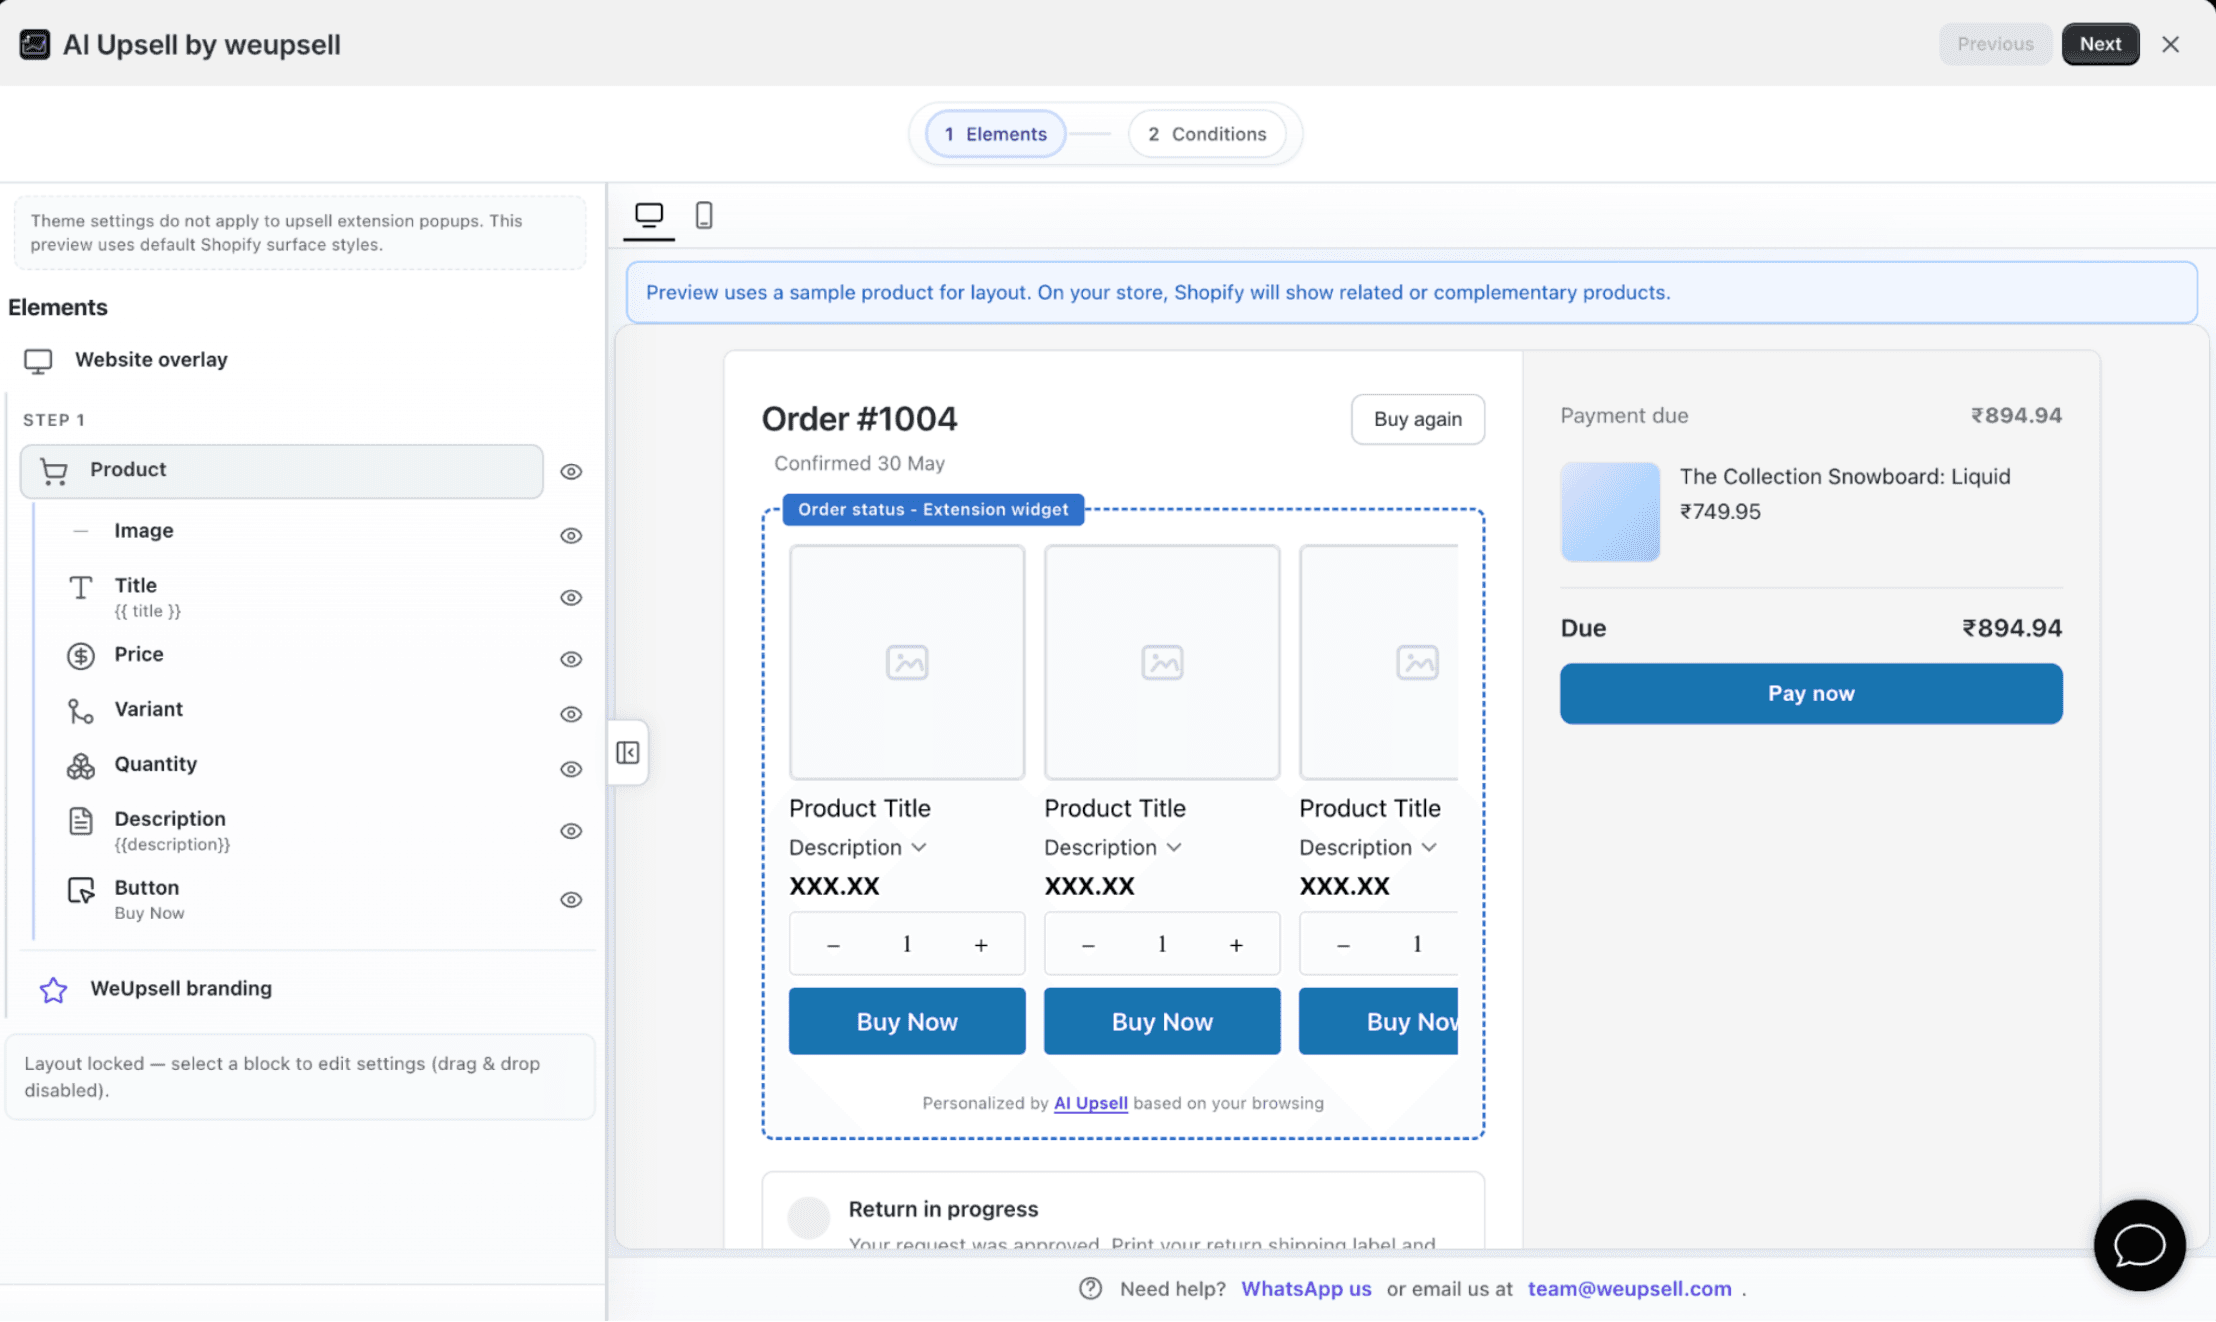The image size is (2216, 1322).
Task: Click the help question mark icon
Action: point(1090,1288)
